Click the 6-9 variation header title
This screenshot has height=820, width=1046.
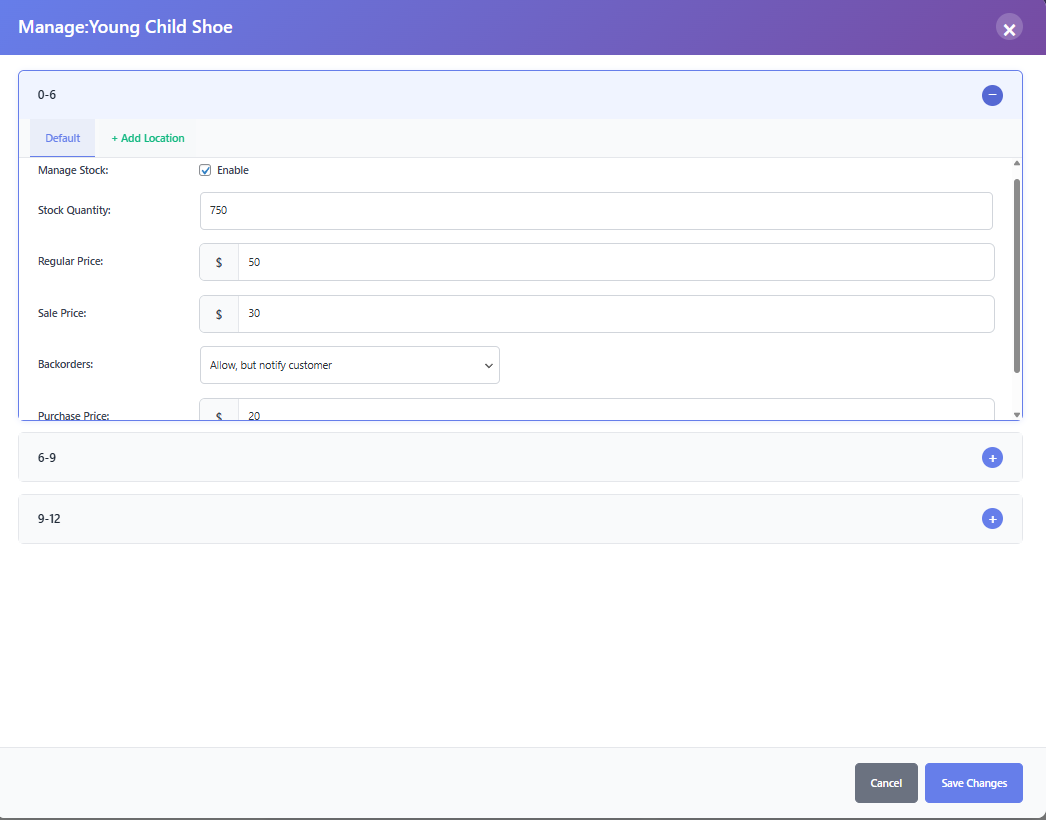pyautogui.click(x=47, y=457)
